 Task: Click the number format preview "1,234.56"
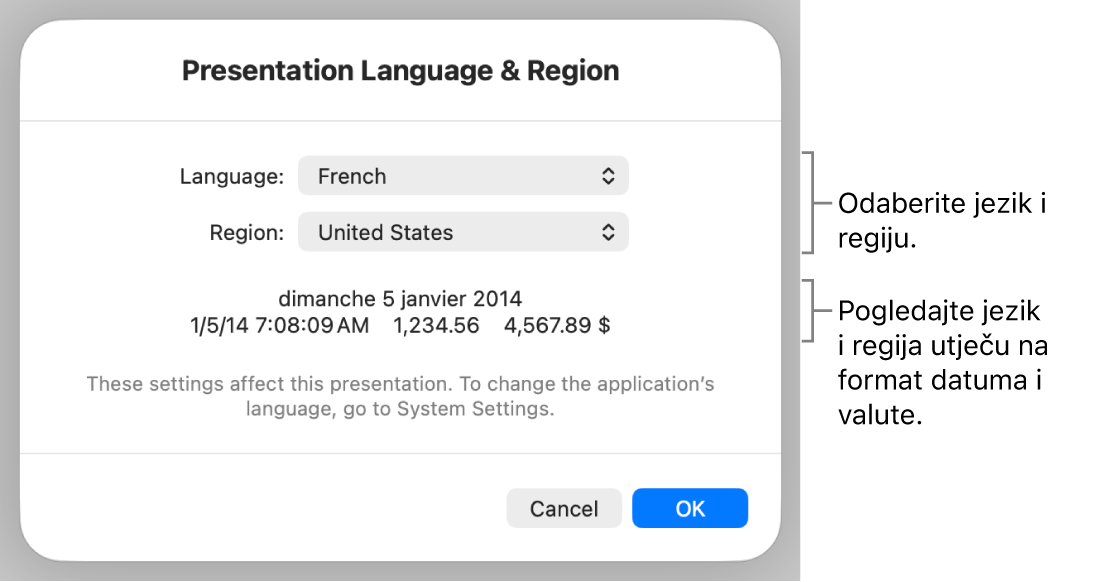point(436,325)
